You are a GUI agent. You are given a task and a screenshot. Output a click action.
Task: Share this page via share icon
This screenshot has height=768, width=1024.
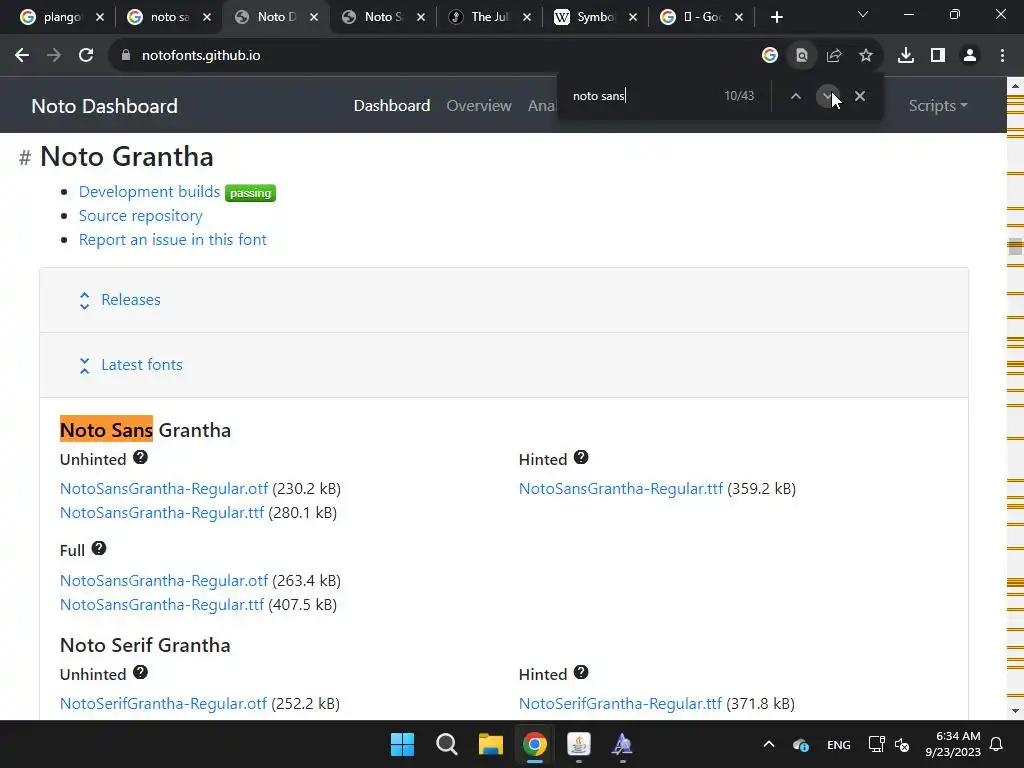(834, 56)
